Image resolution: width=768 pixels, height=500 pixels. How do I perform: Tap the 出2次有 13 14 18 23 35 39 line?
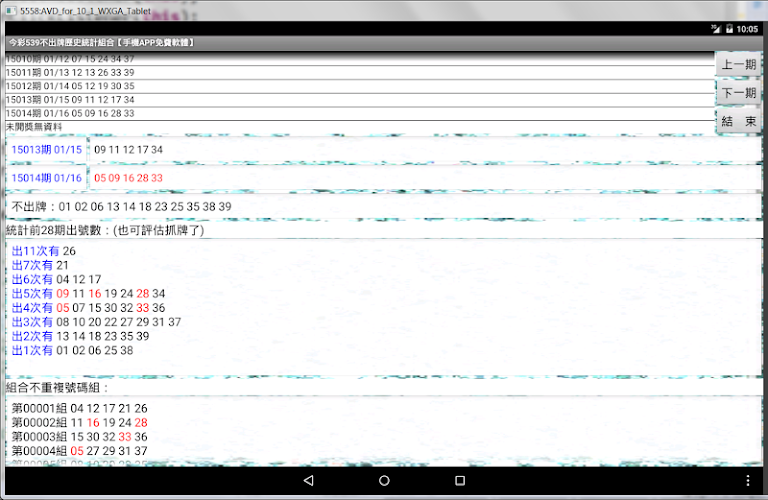pyautogui.click(x=80, y=336)
